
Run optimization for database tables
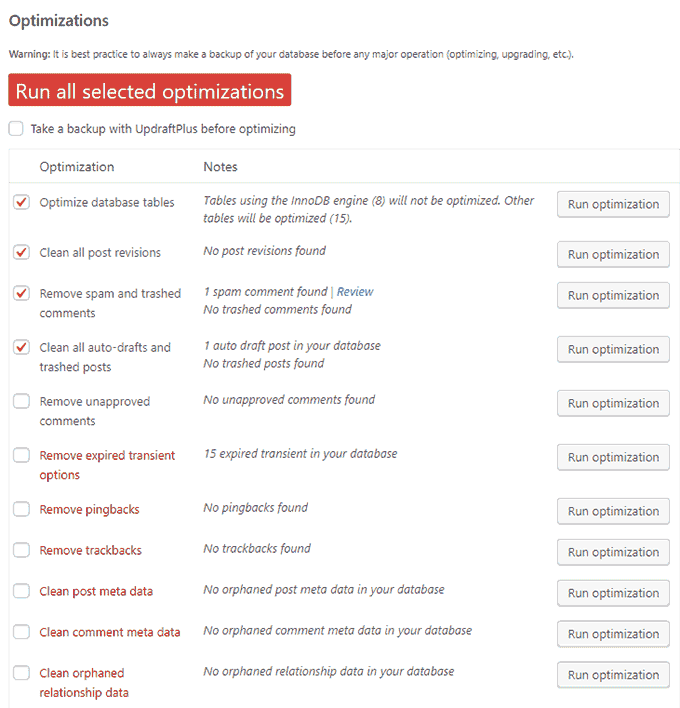click(x=613, y=204)
